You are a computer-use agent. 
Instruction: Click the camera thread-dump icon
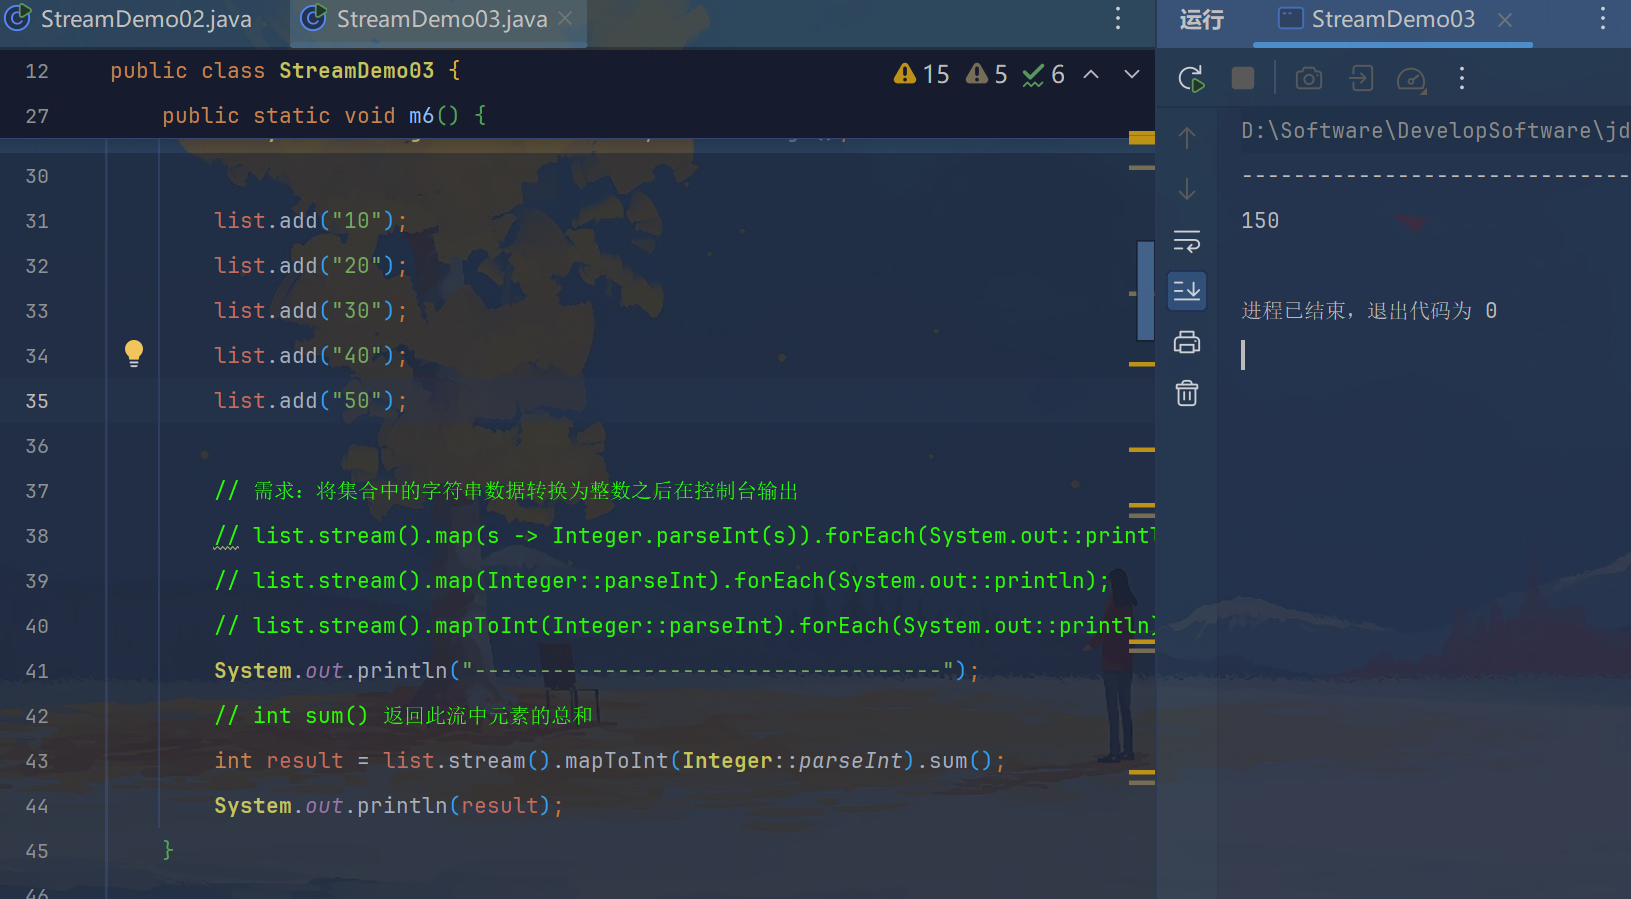tap(1309, 78)
